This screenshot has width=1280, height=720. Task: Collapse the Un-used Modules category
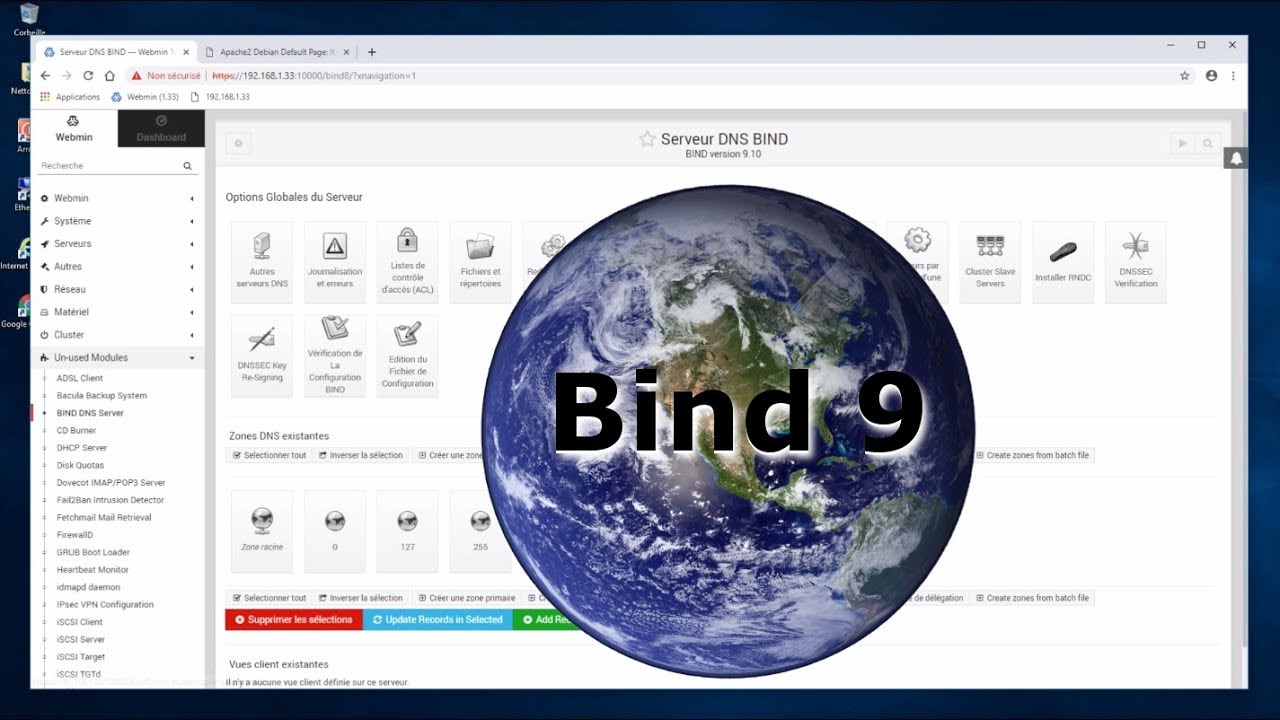(118, 358)
